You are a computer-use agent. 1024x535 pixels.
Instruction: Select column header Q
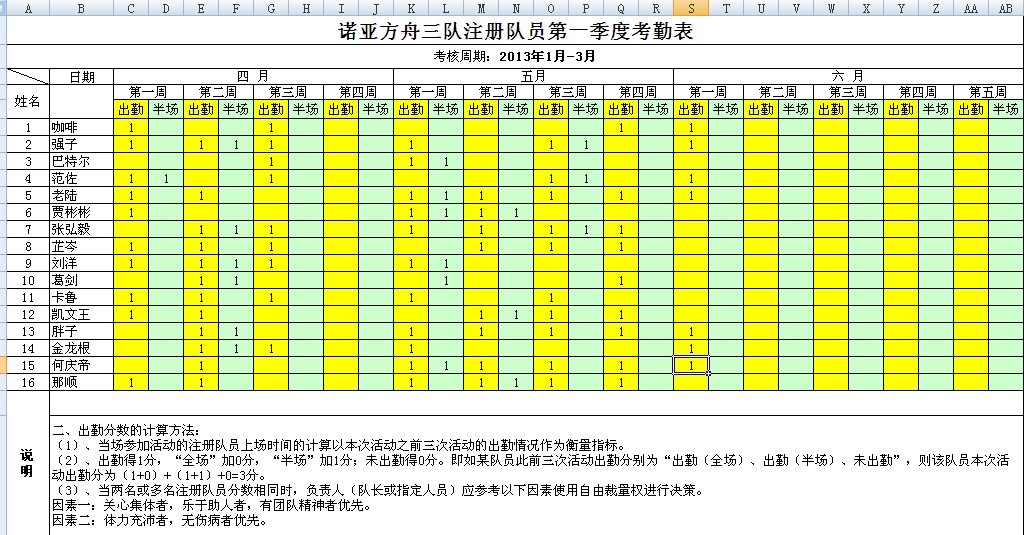[x=620, y=8]
